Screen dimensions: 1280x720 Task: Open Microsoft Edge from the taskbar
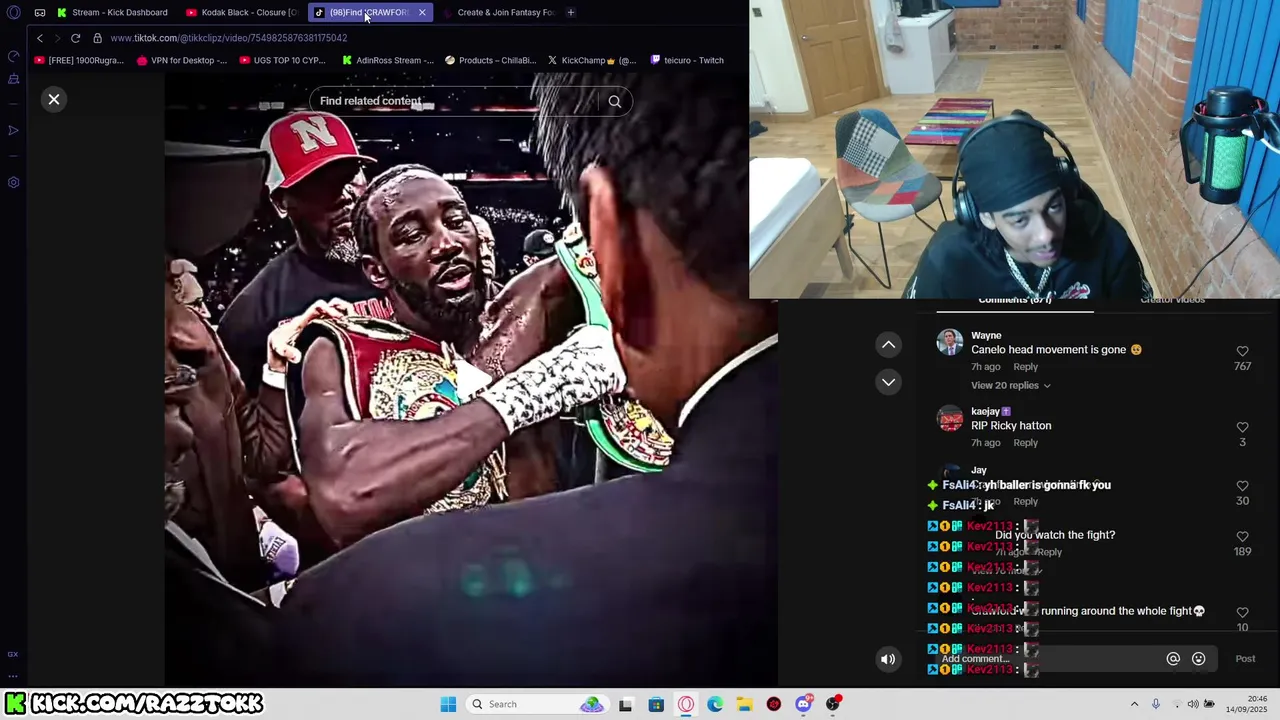click(715, 704)
